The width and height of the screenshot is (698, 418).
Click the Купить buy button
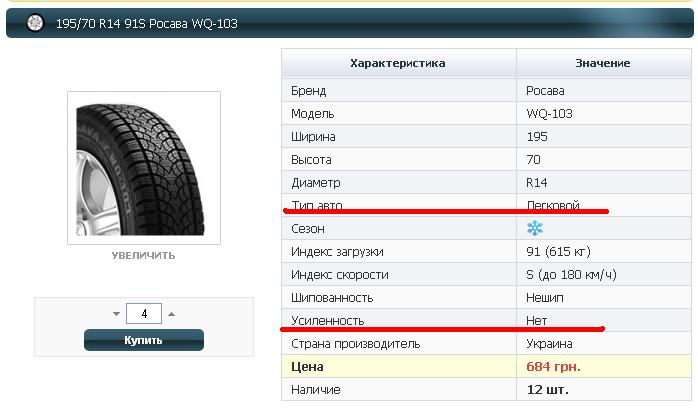coord(144,340)
